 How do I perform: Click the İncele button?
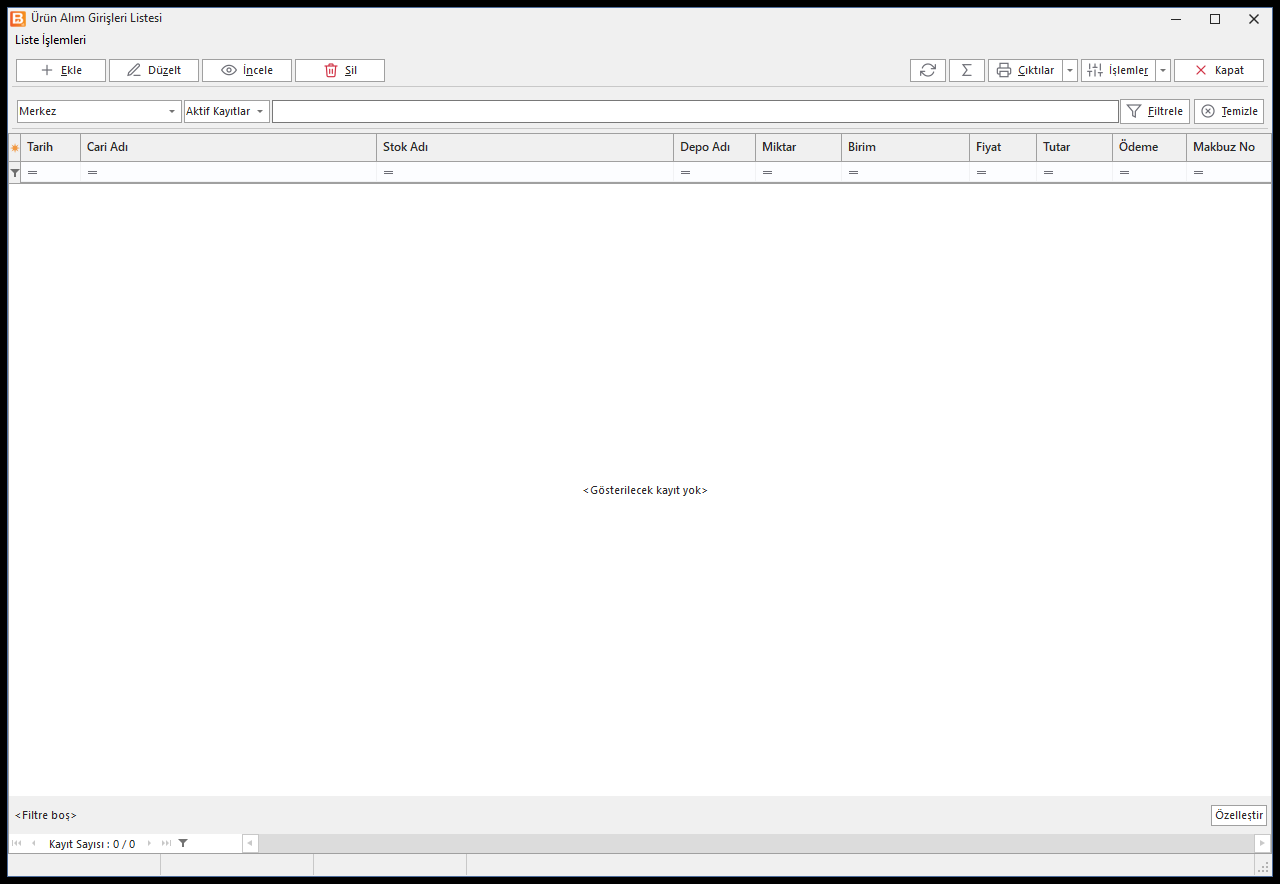[247, 70]
